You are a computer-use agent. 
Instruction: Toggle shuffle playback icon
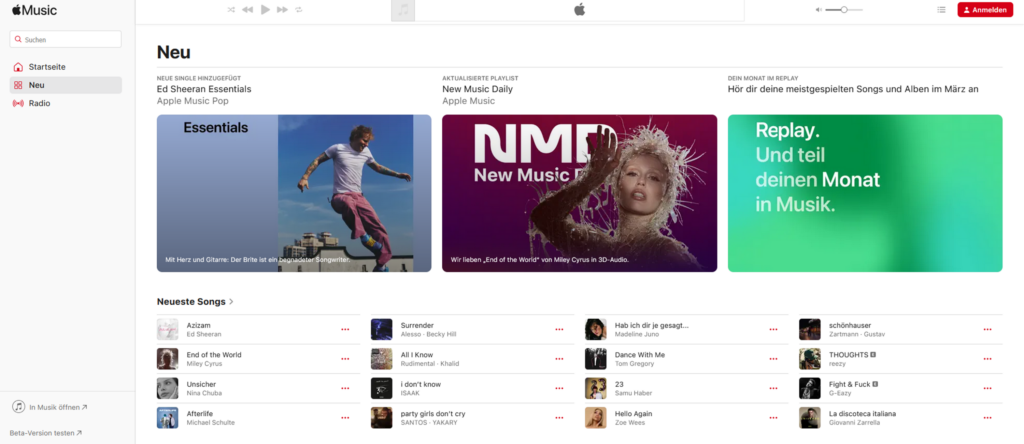231,10
